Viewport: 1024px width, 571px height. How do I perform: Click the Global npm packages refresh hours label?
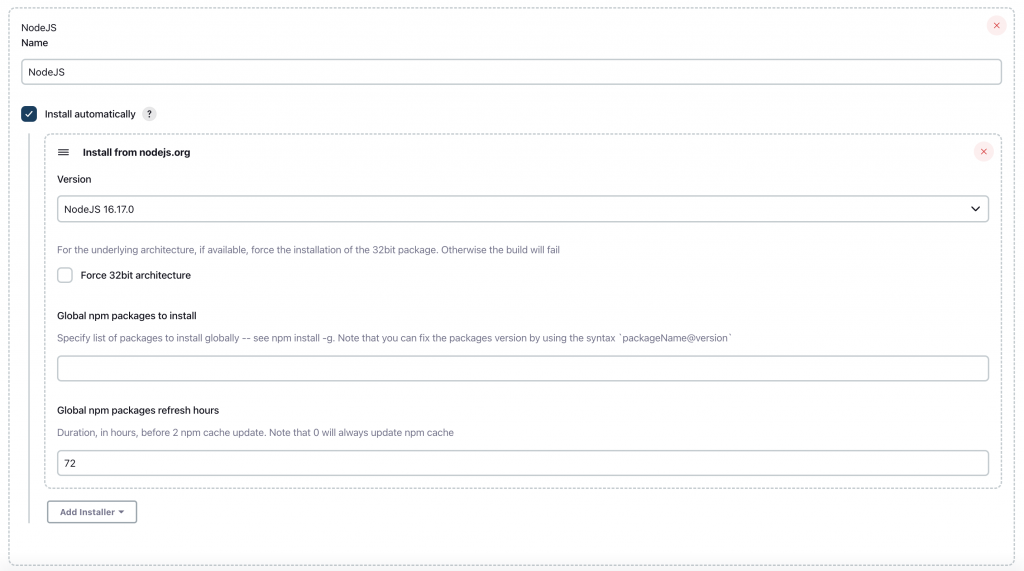(138, 410)
